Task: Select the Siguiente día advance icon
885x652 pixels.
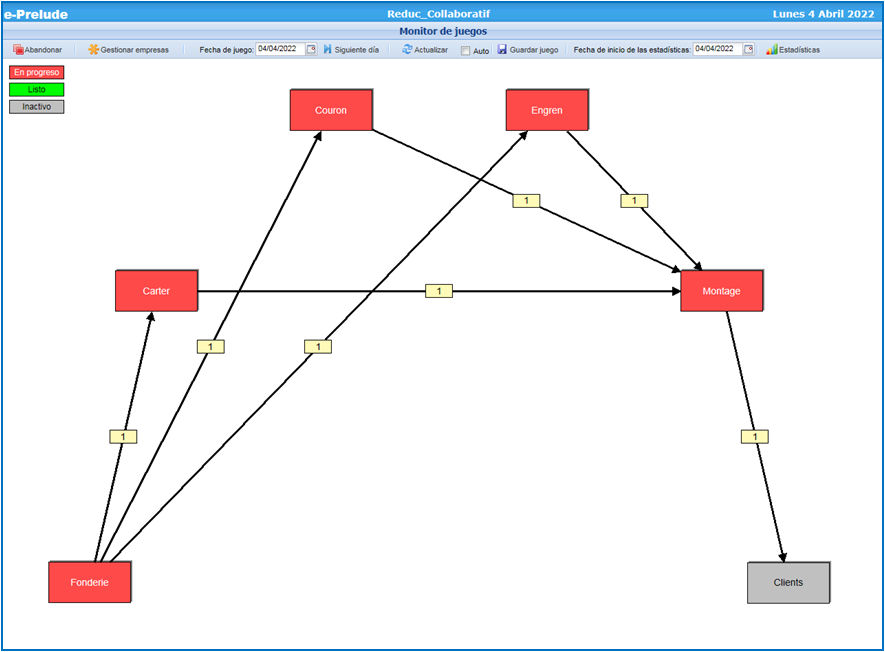Action: pos(328,49)
